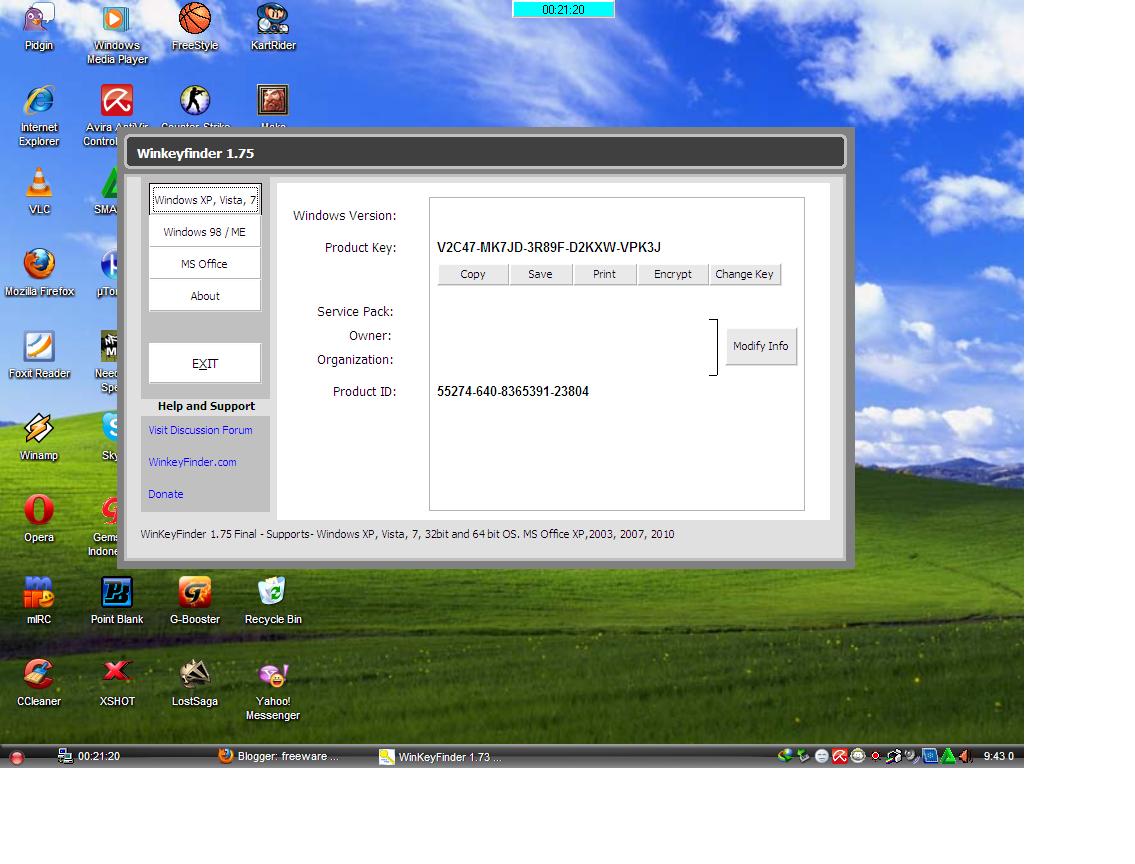Click the WinKeyFinder 1.73 taskbar button

(441, 757)
